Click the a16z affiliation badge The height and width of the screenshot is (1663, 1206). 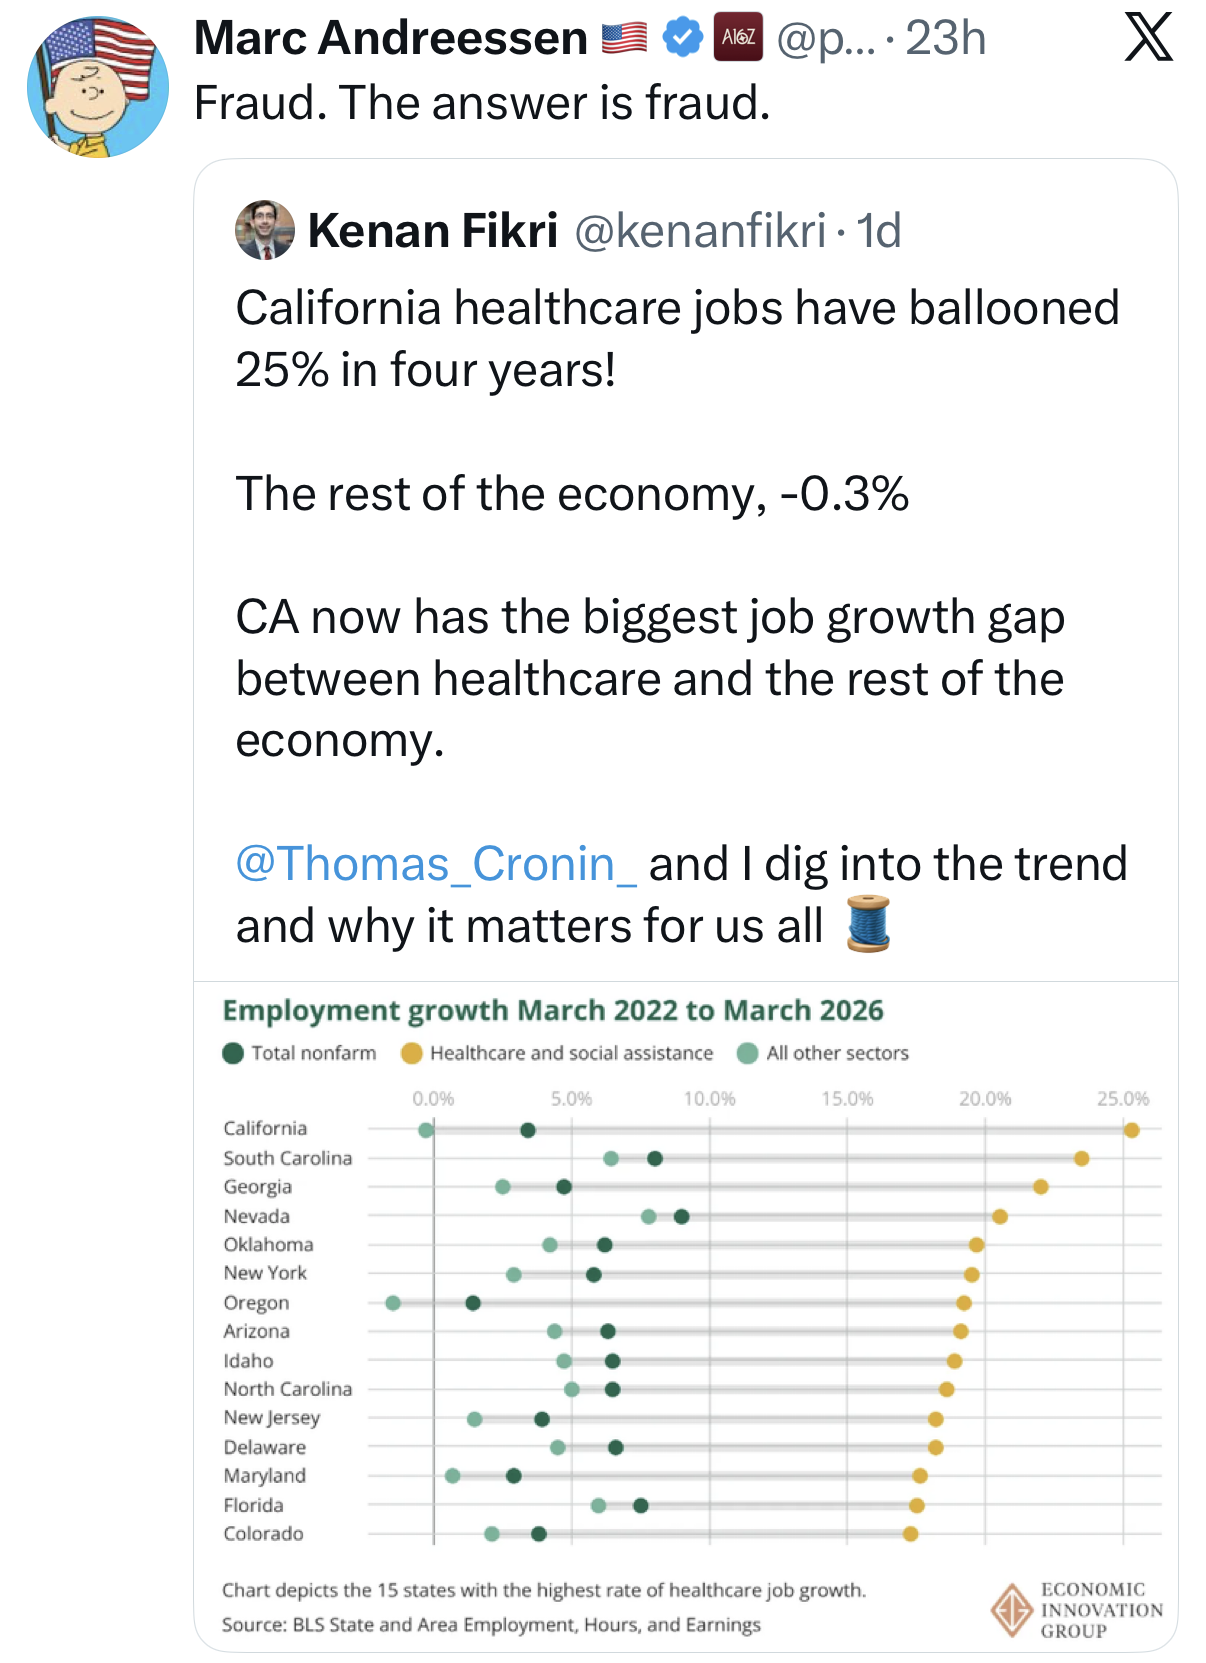click(738, 38)
